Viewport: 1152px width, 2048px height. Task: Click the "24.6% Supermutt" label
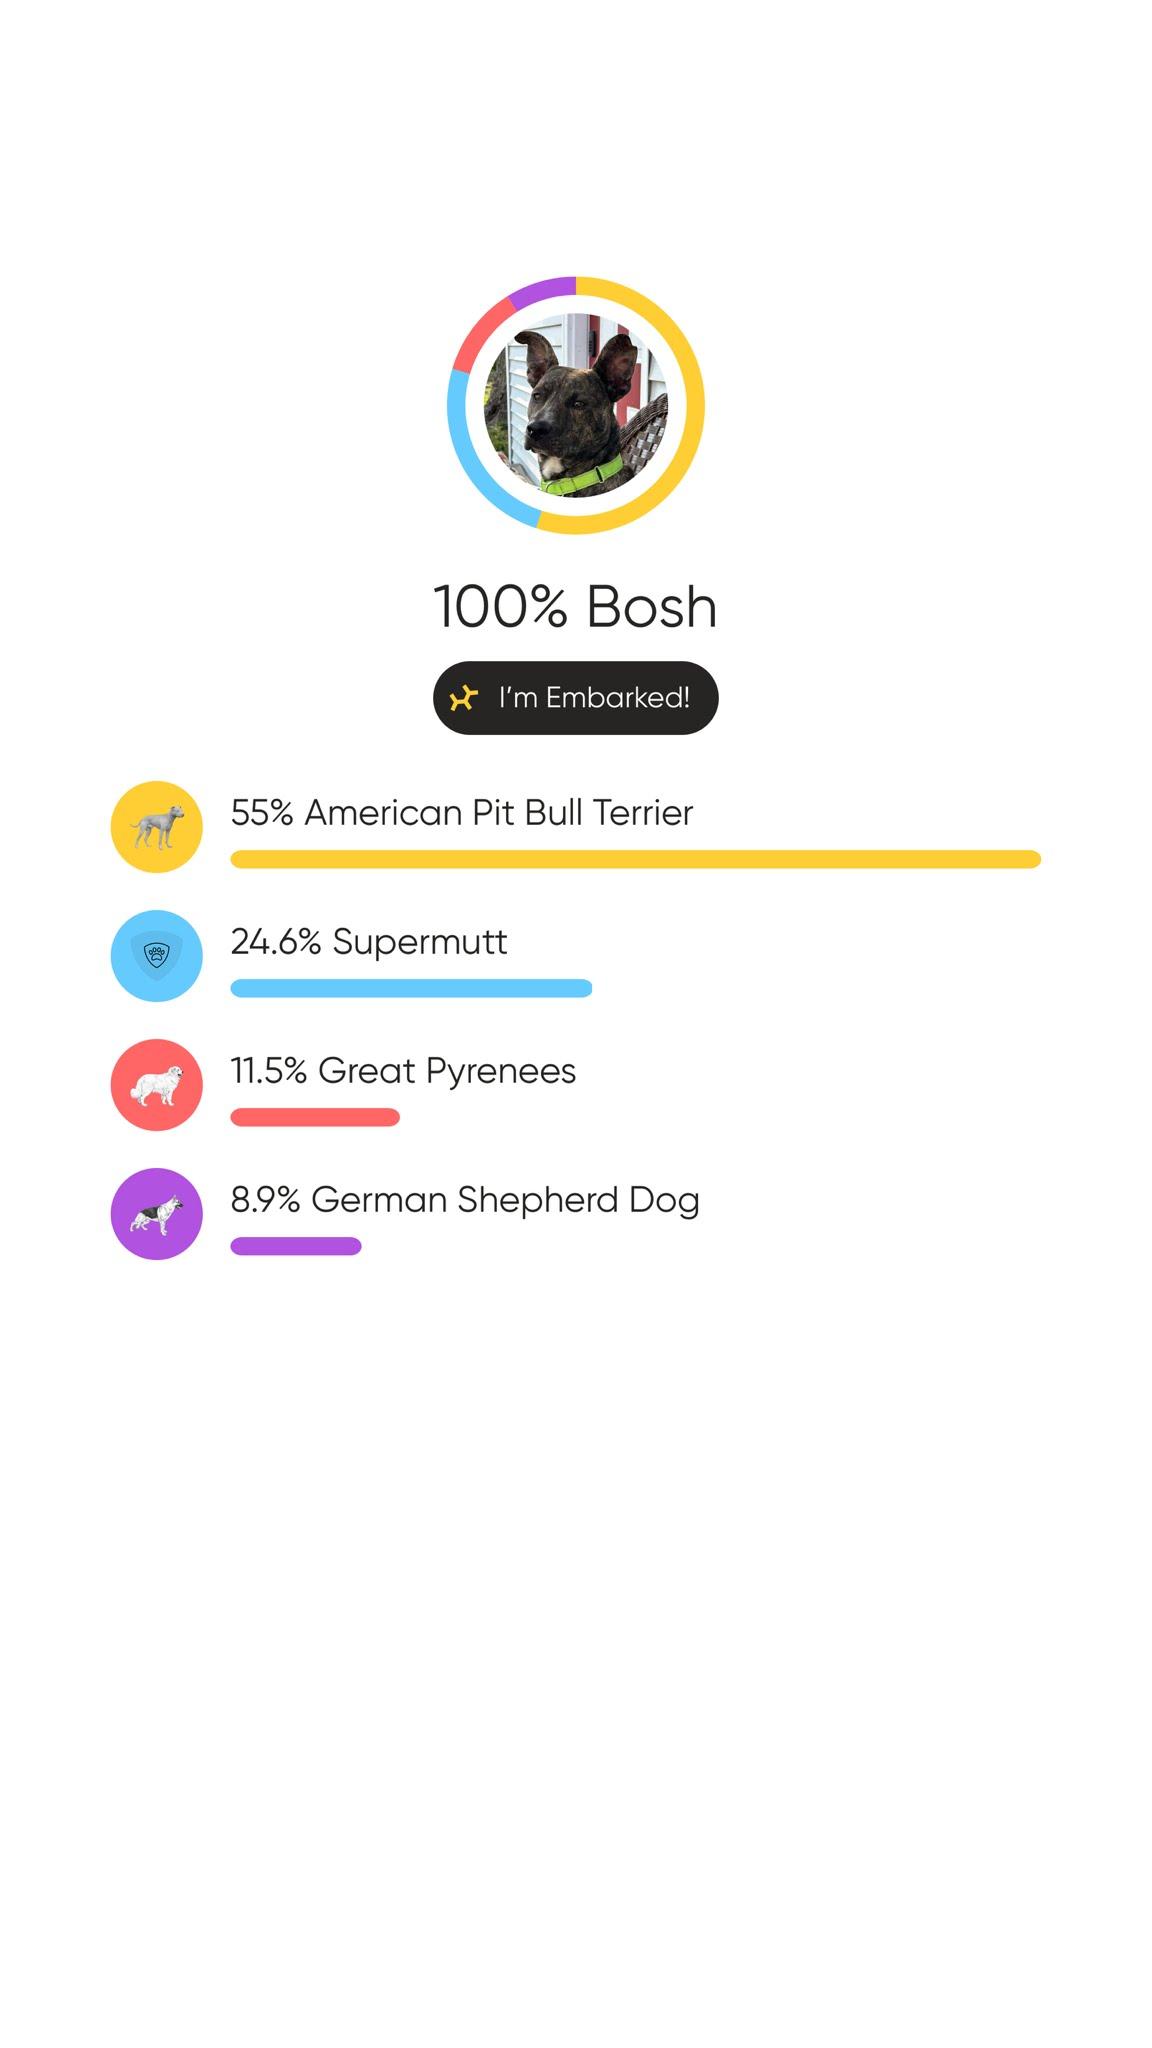[x=369, y=942]
